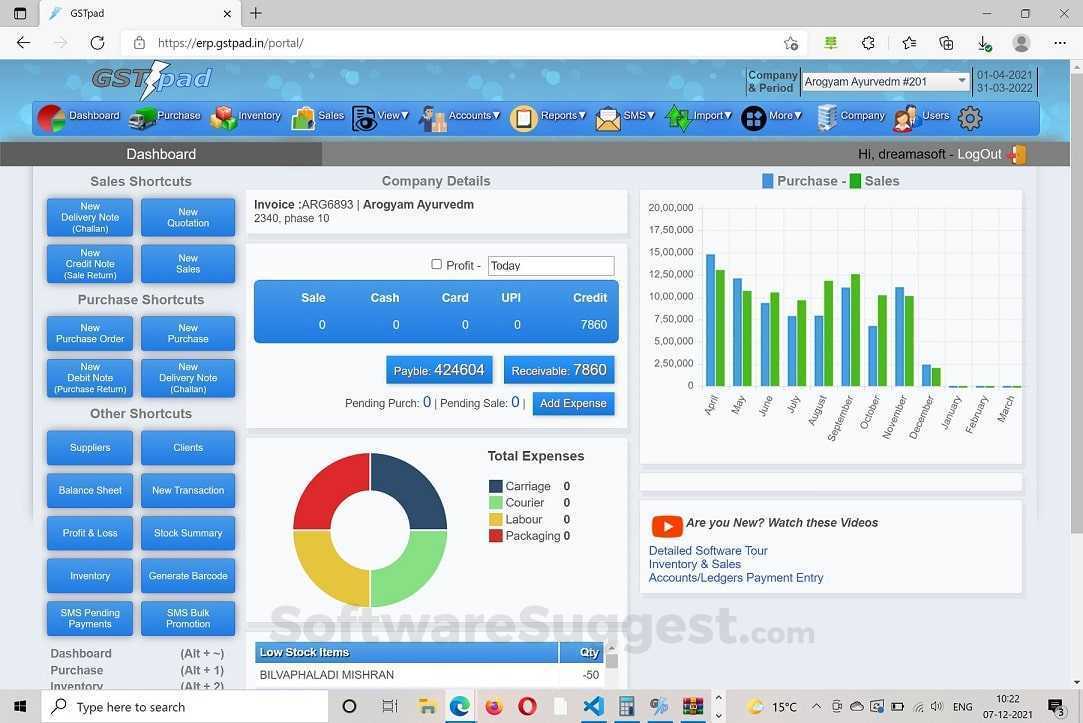Open the Arogyam Ayurvedm company period selector

(x=883, y=81)
